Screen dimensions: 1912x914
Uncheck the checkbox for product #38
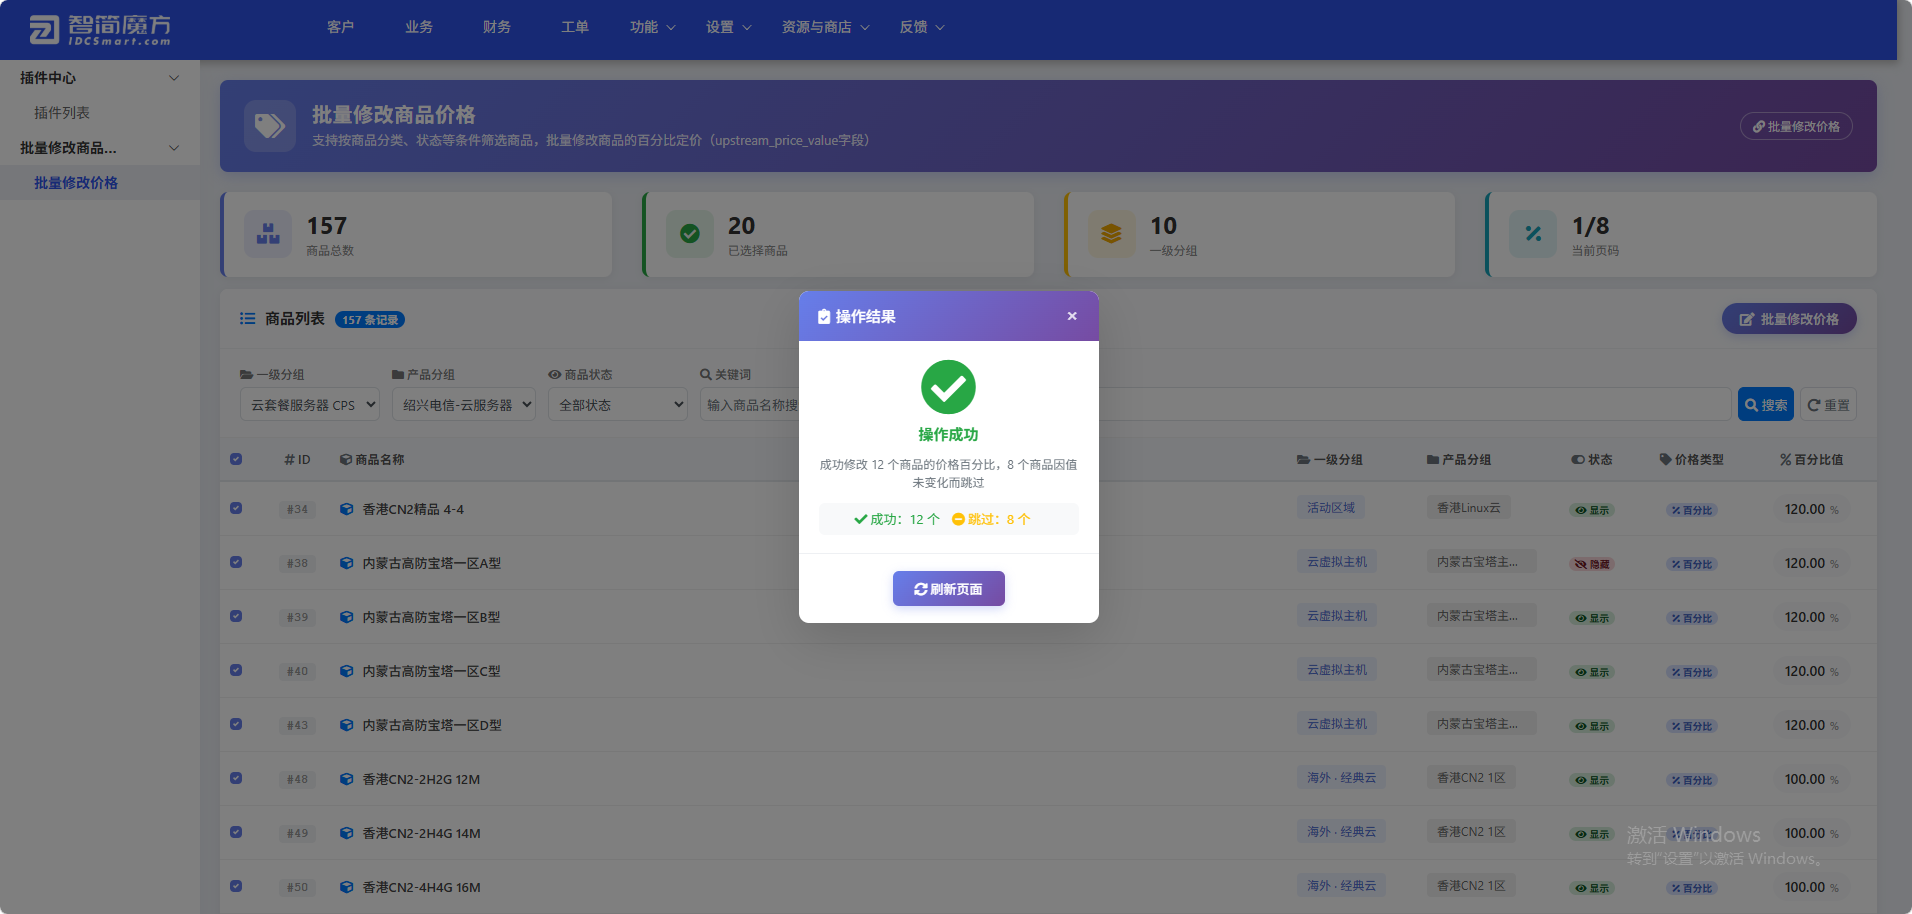point(236,562)
